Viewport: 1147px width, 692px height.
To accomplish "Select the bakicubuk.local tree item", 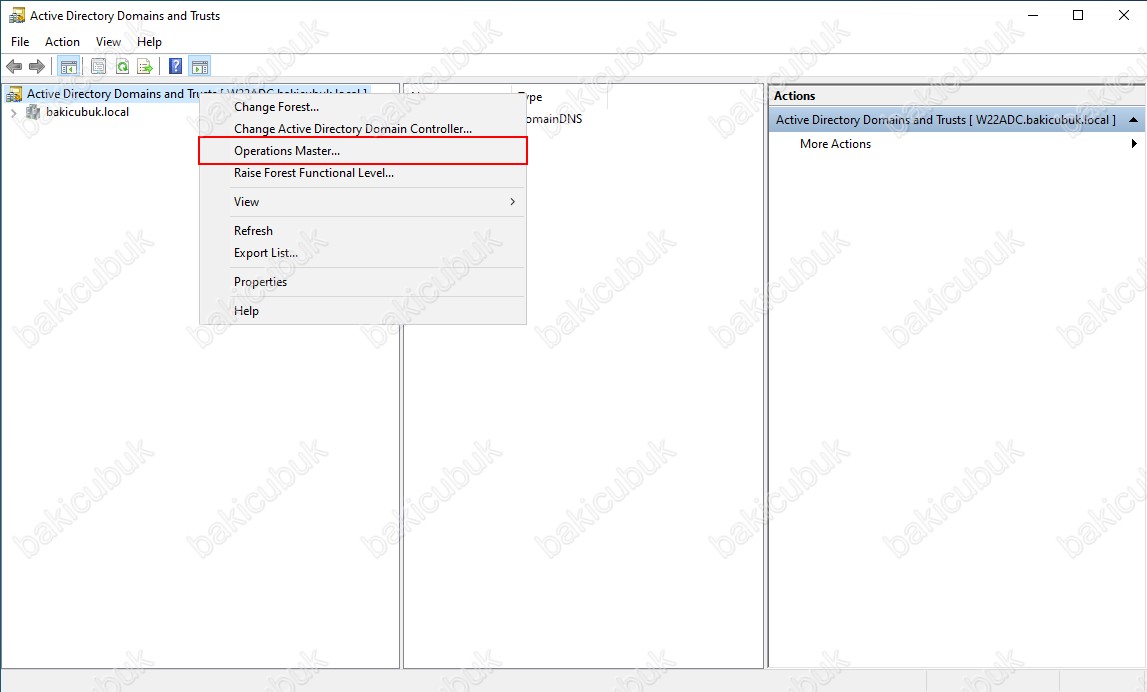I will (x=87, y=112).
